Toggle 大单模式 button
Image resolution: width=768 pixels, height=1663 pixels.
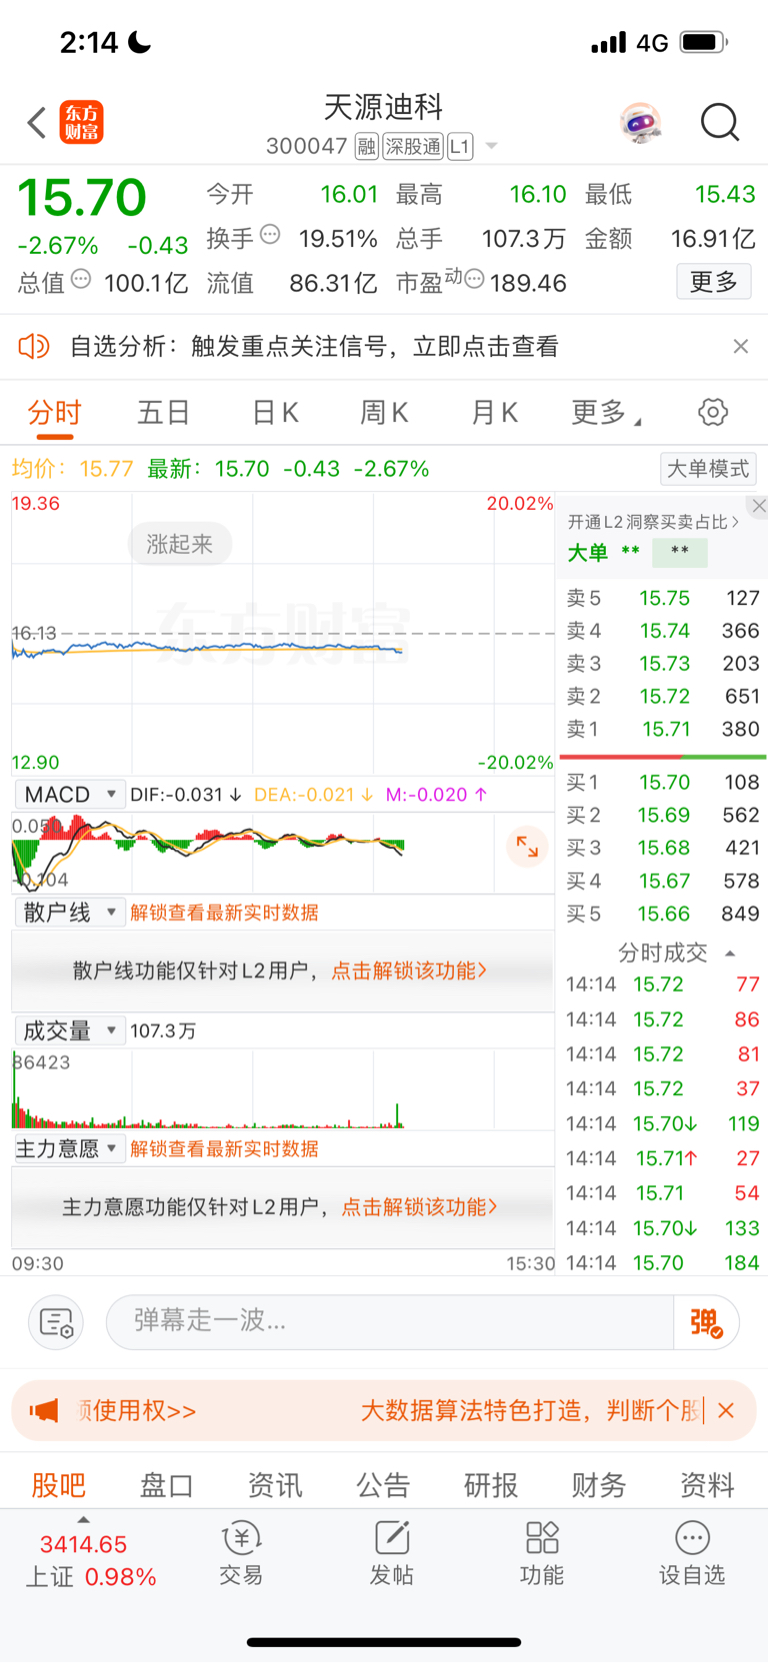[708, 469]
